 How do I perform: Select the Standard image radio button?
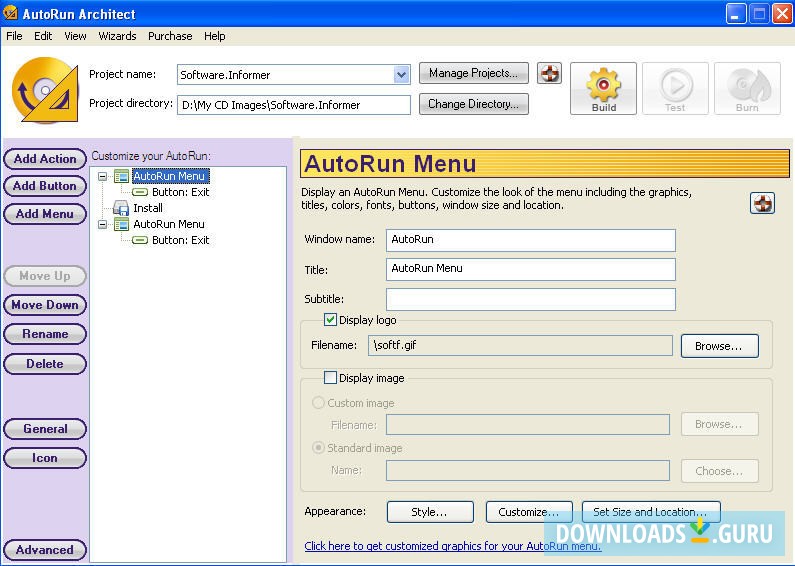click(318, 448)
